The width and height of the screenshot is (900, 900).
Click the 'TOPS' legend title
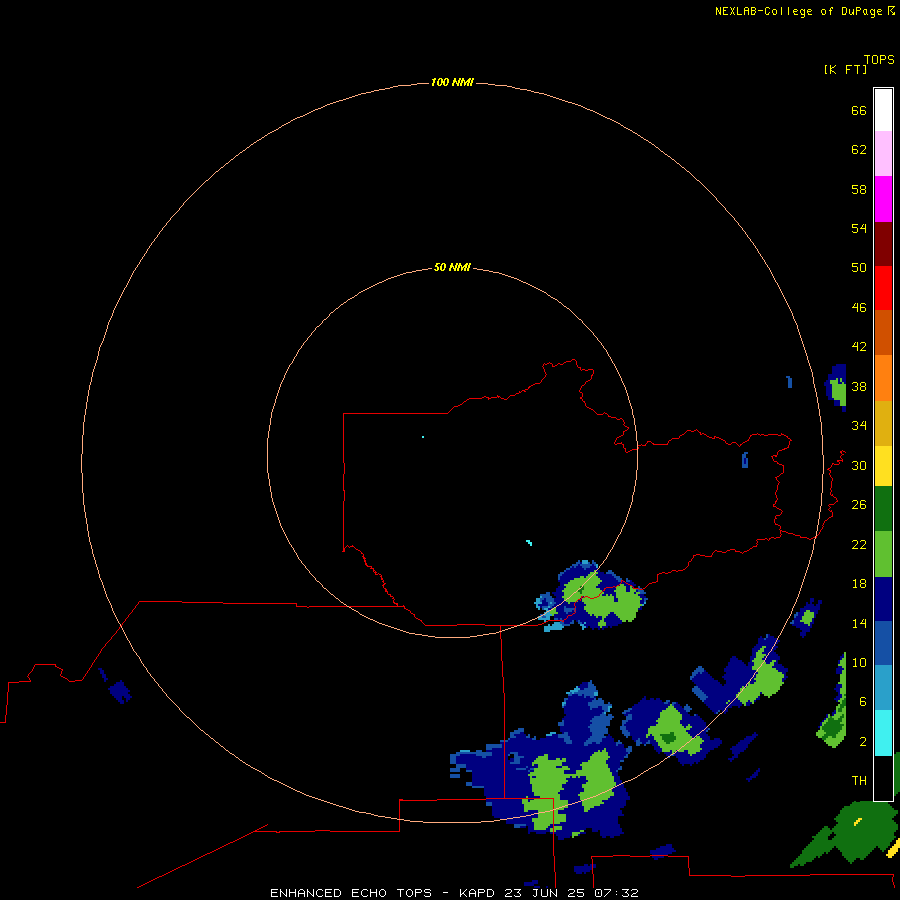tap(879, 60)
